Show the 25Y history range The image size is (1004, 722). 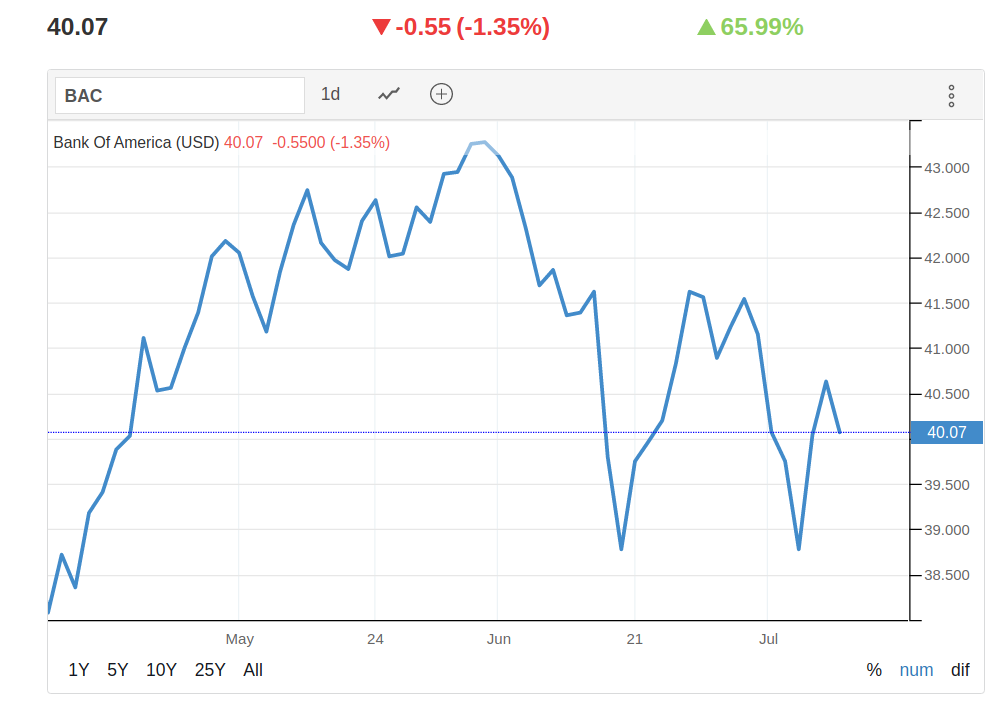(210, 670)
